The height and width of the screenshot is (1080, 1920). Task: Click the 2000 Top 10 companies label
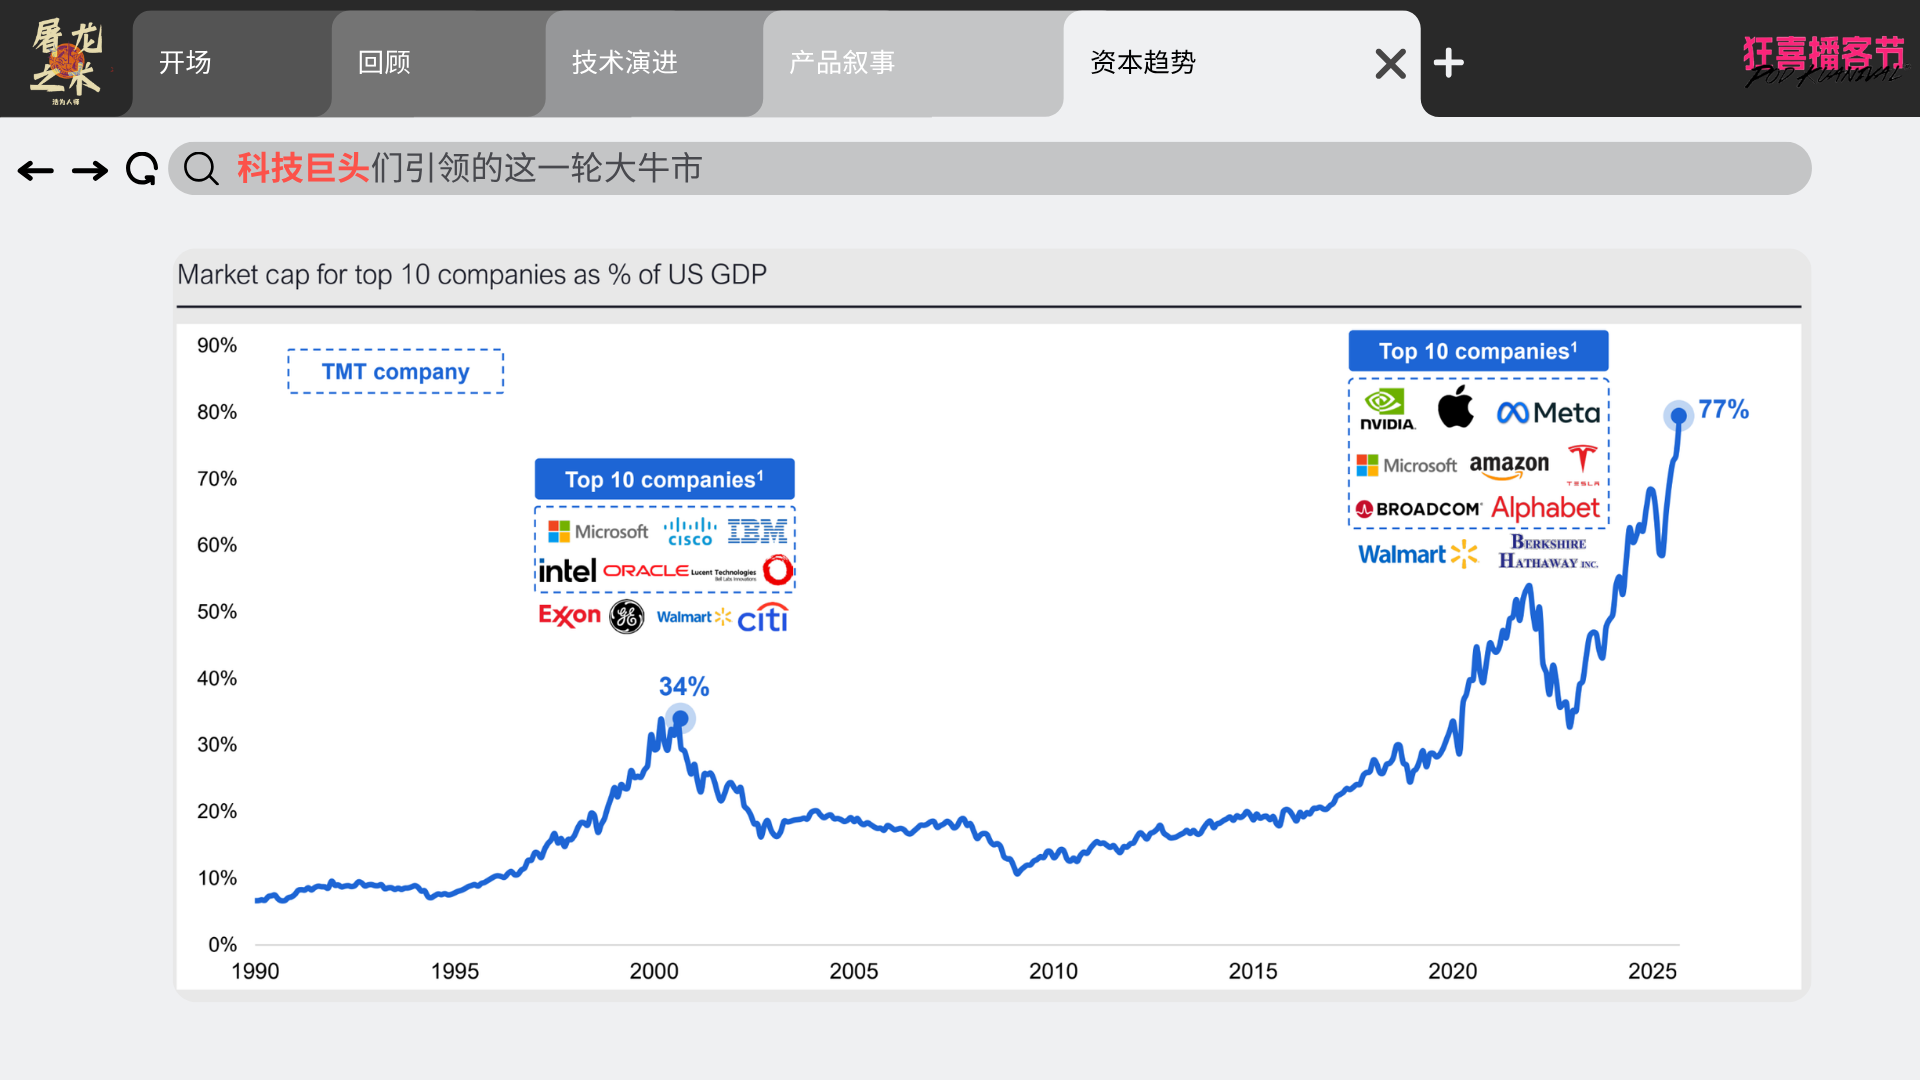point(664,479)
